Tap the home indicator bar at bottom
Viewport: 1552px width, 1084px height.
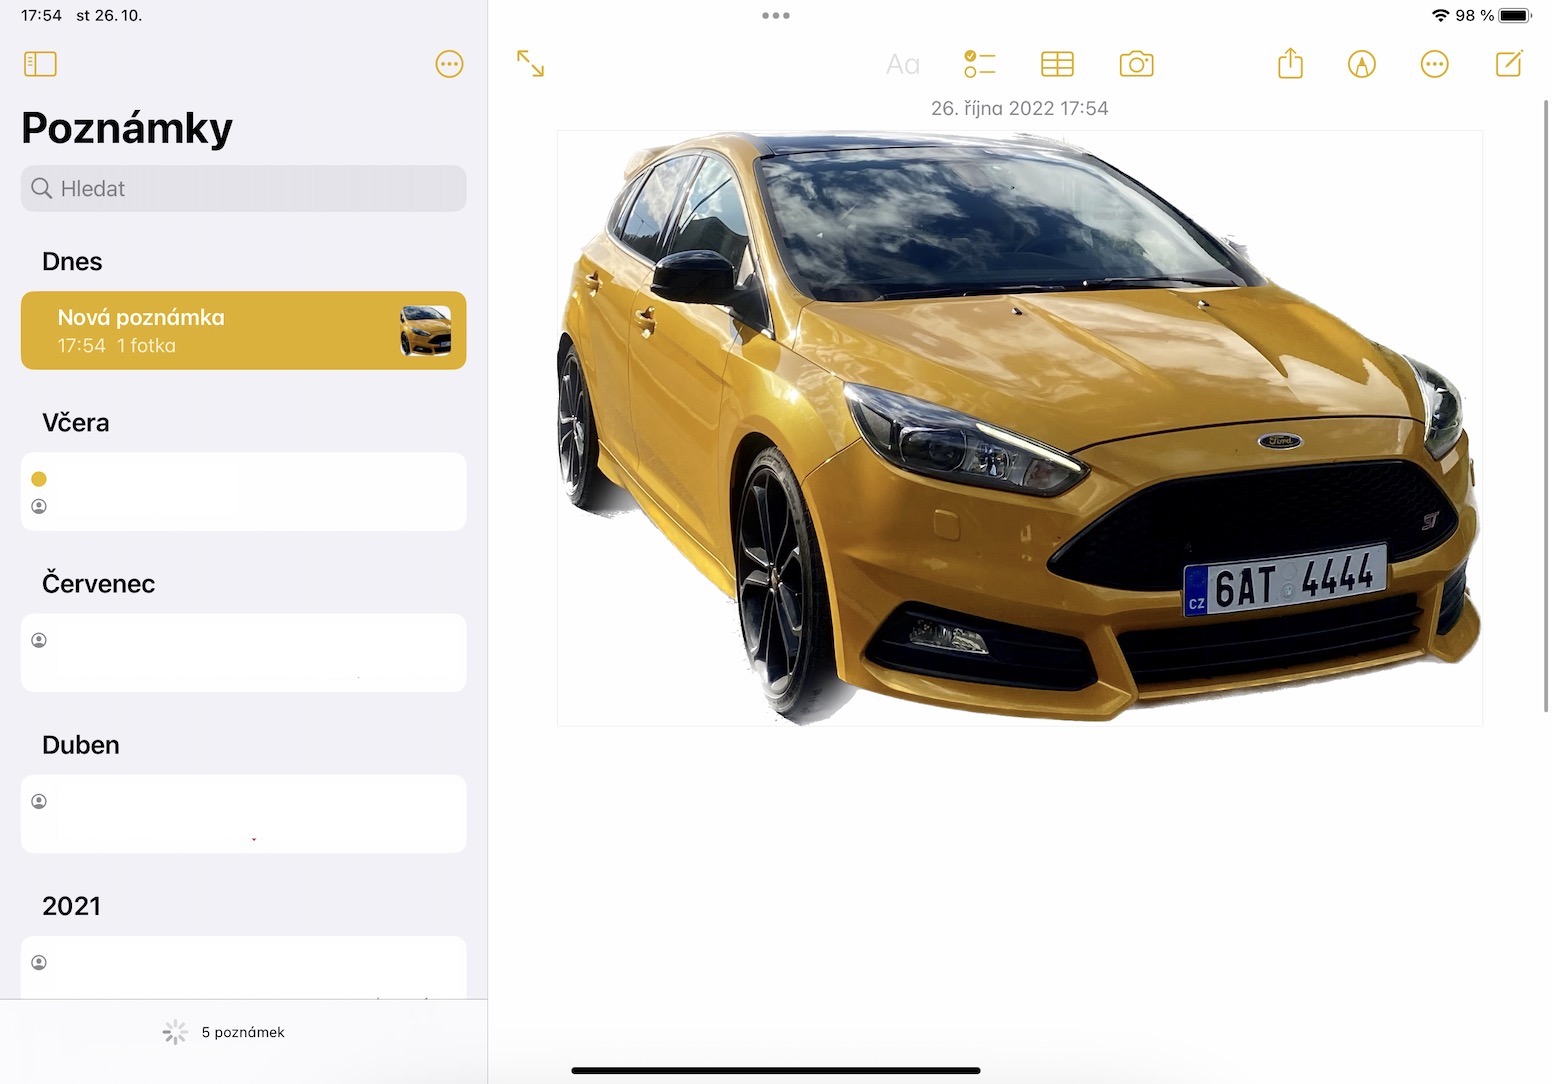776,1070
